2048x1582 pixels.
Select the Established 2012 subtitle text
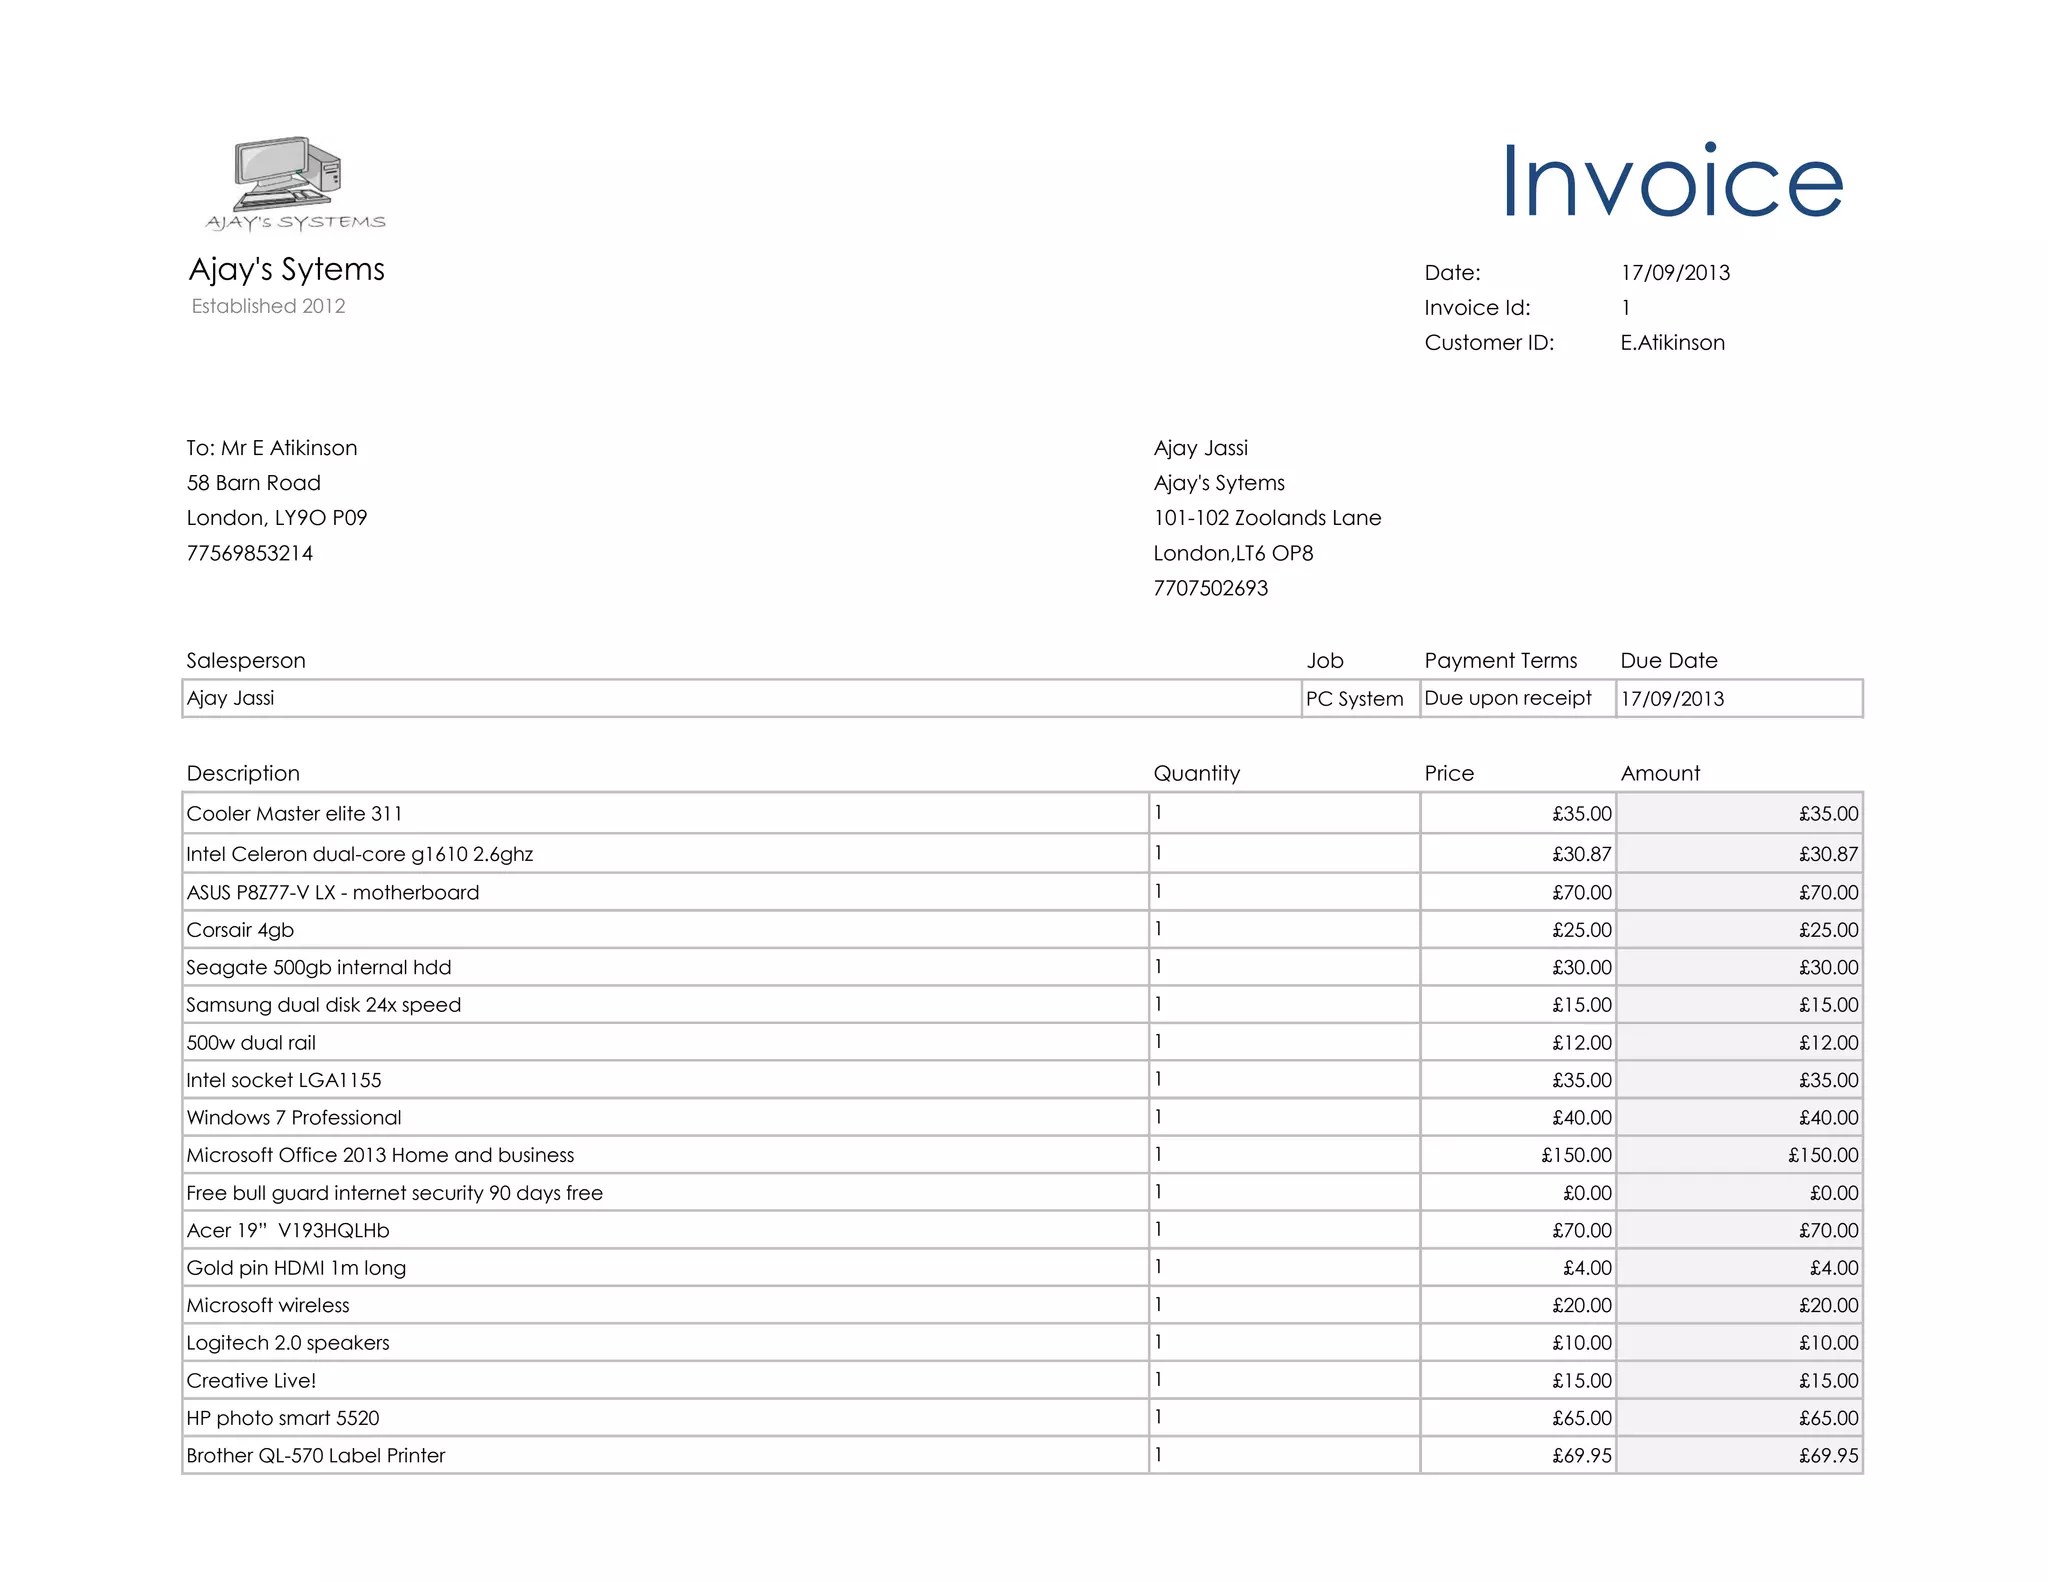[268, 306]
